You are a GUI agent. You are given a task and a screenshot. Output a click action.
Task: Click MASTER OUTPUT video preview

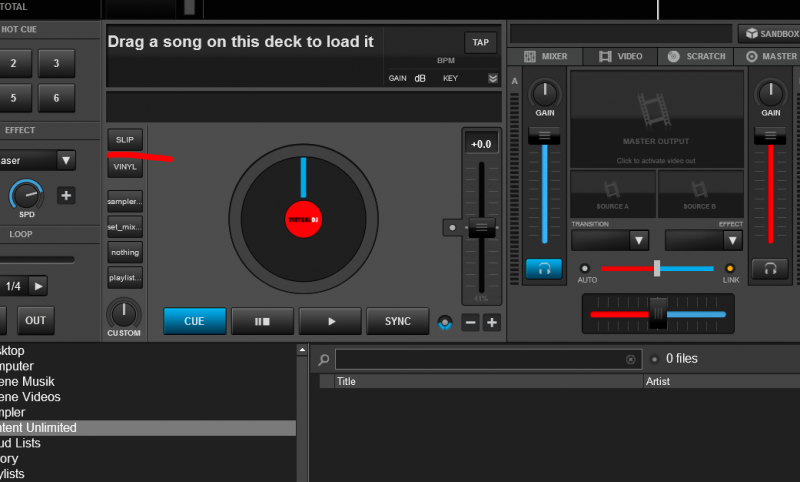click(657, 120)
